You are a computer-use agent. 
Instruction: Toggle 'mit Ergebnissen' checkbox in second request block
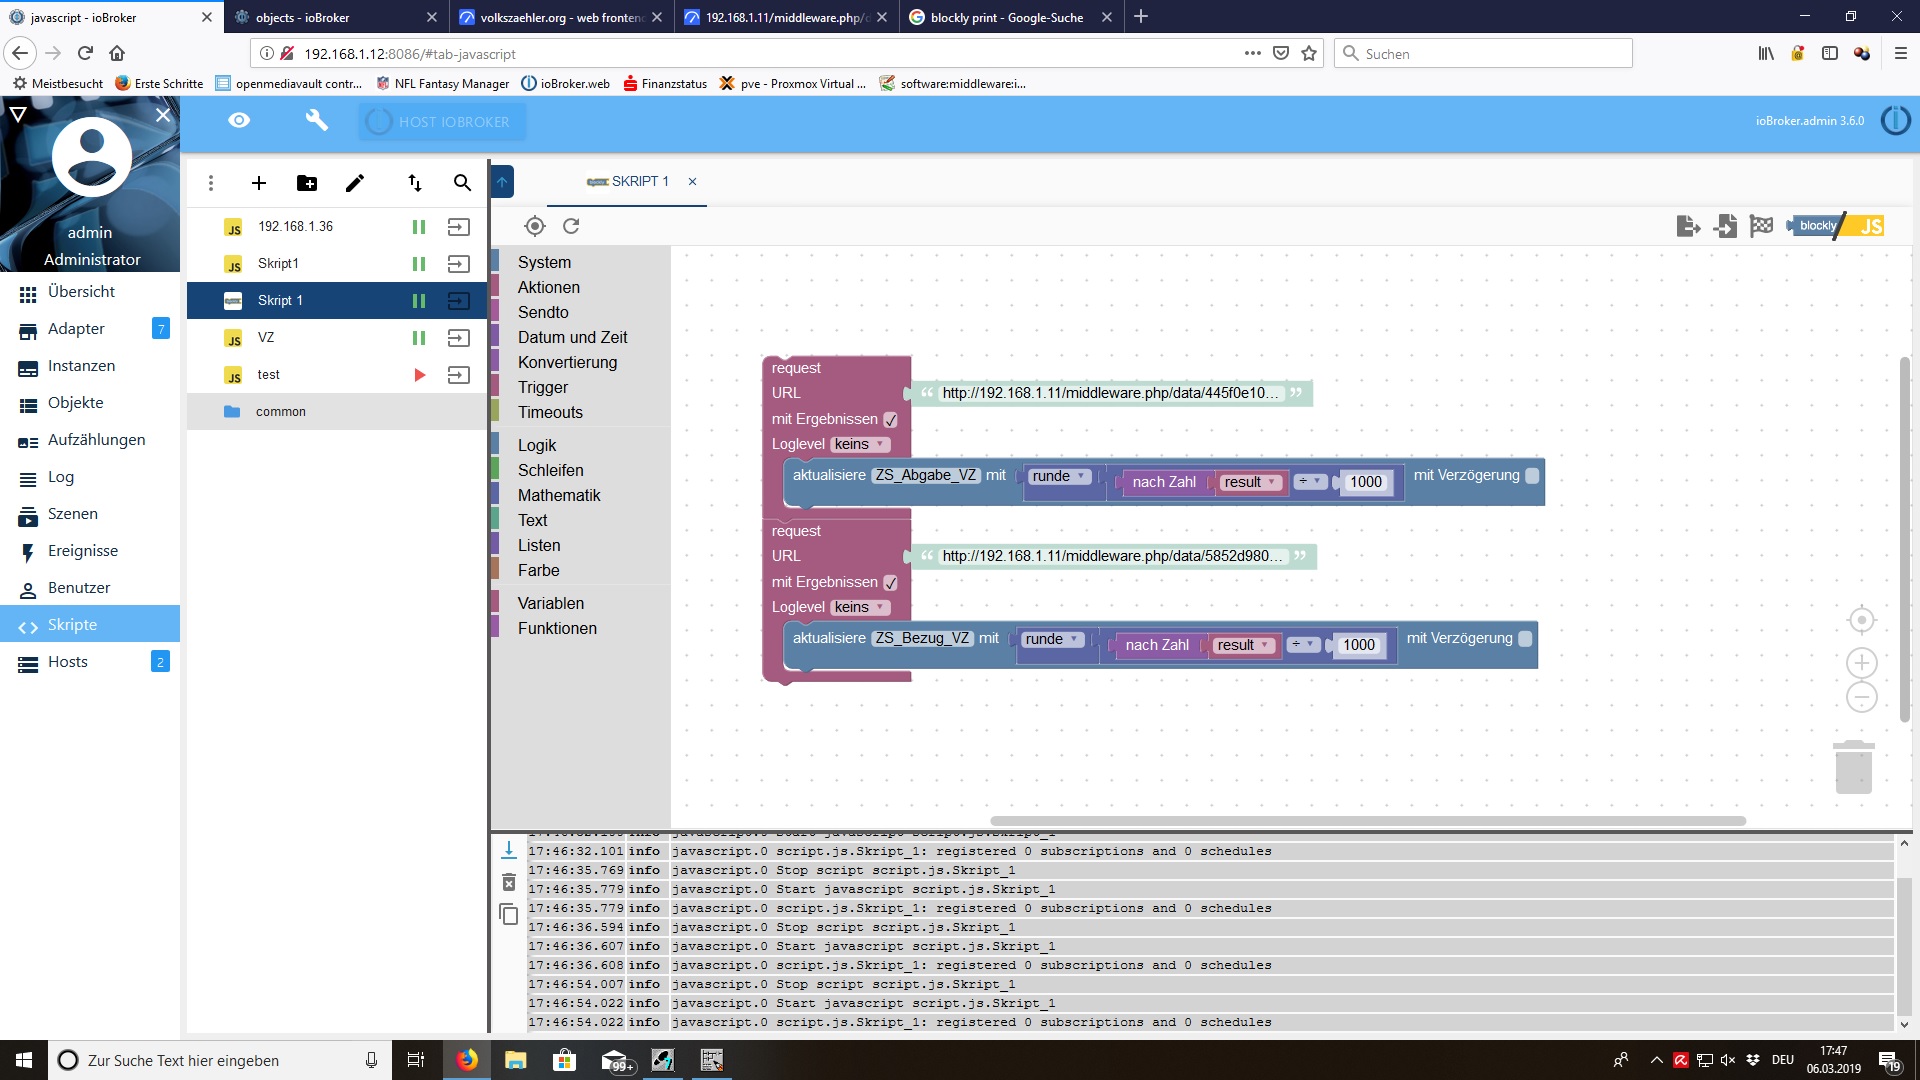[890, 582]
